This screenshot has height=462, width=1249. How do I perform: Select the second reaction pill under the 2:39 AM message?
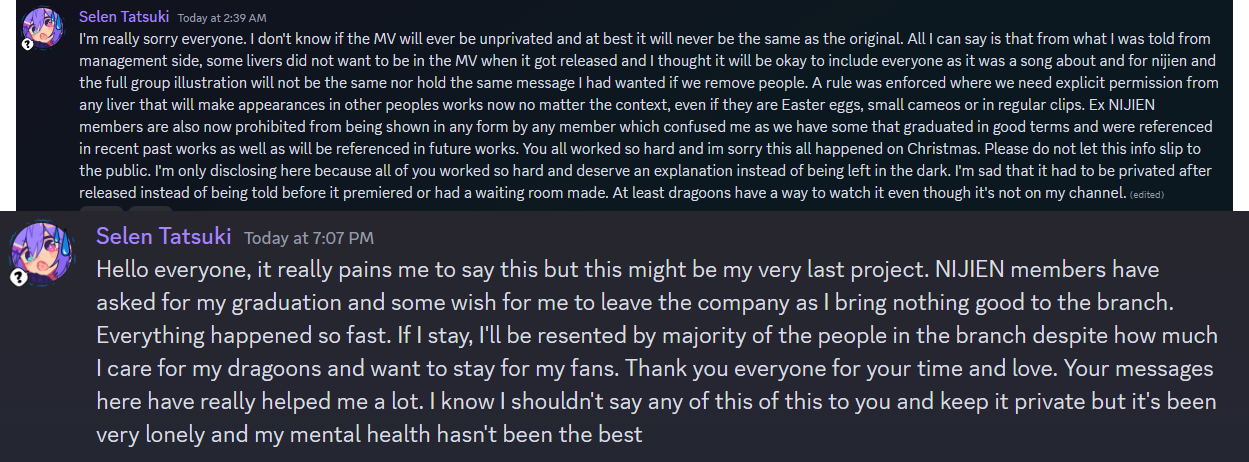(150, 209)
